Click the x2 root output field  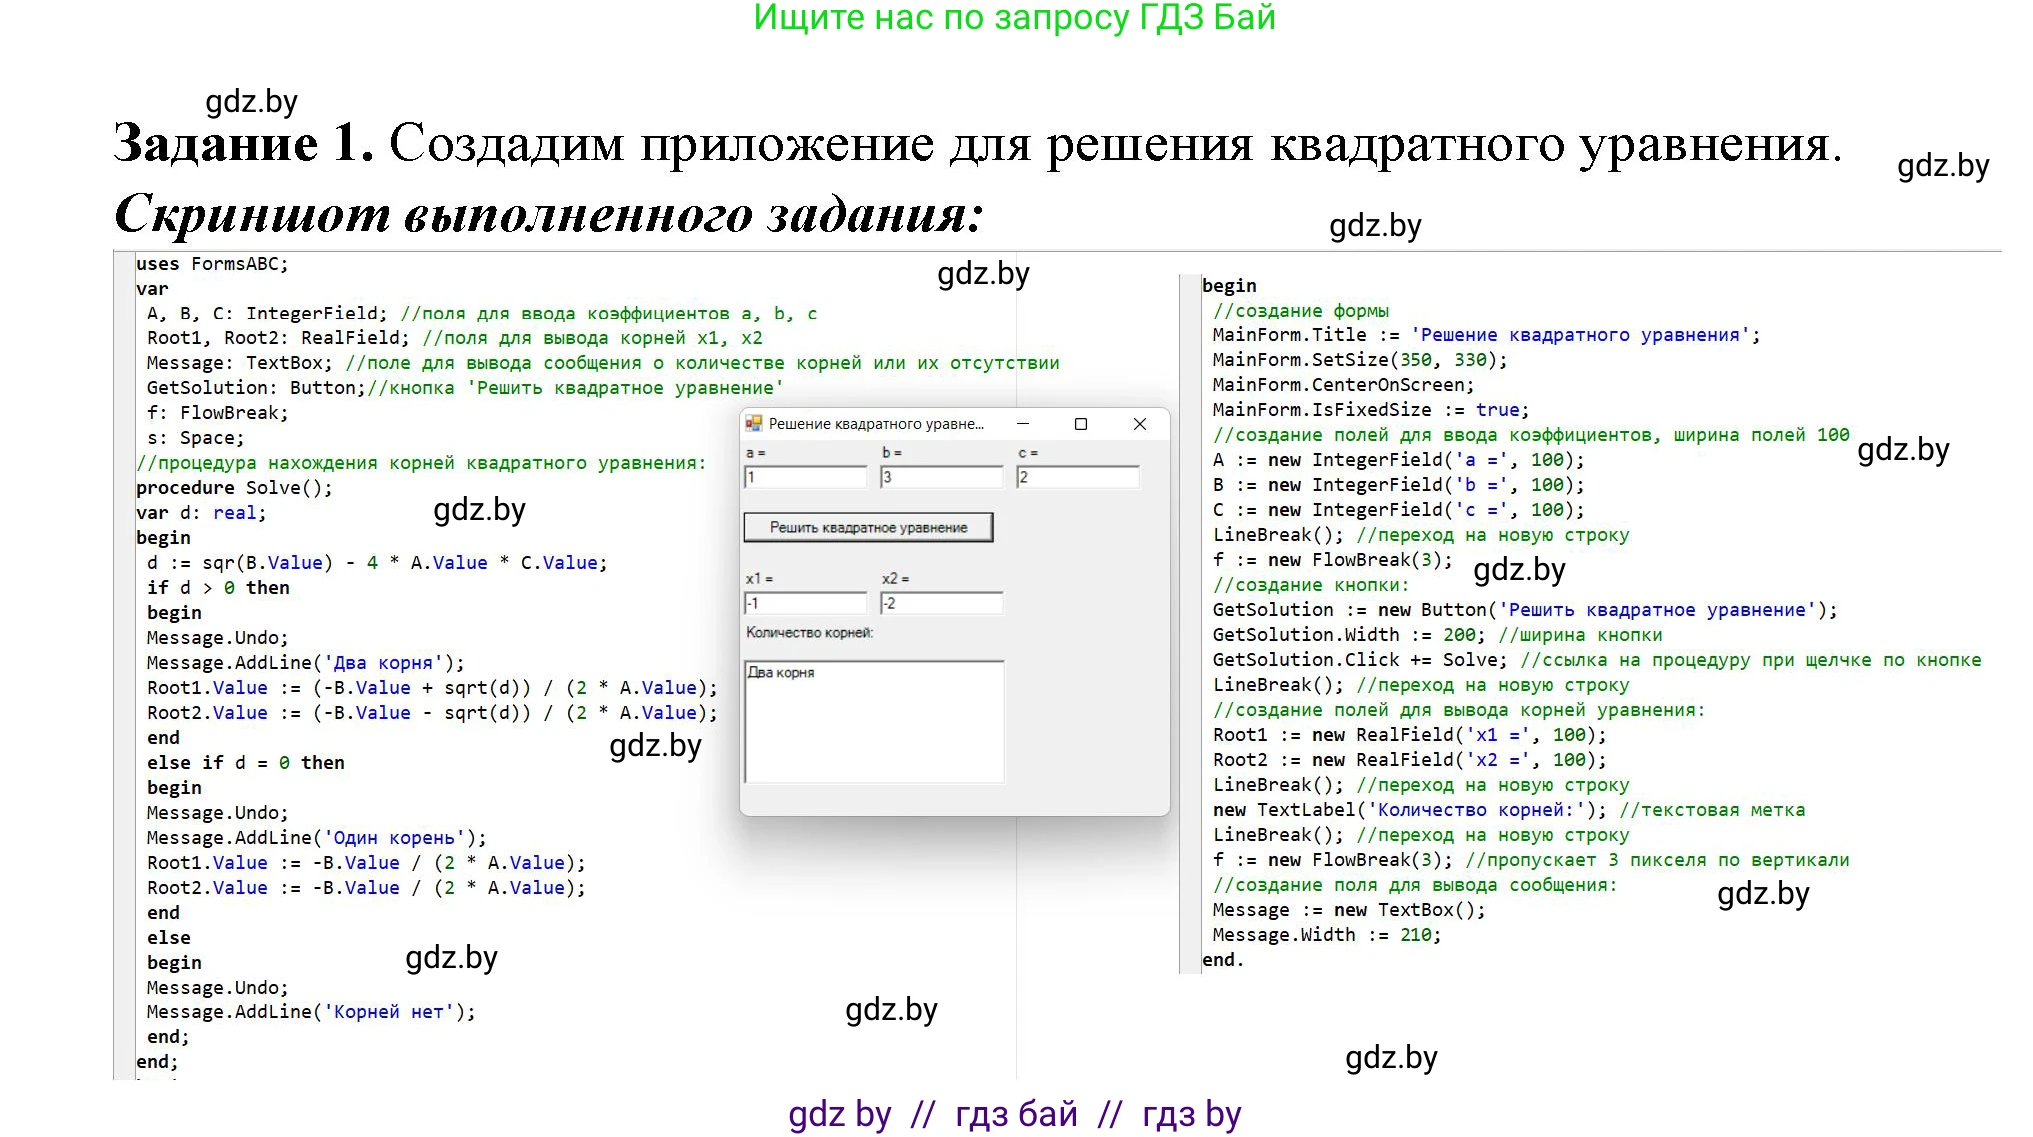pyautogui.click(x=941, y=603)
